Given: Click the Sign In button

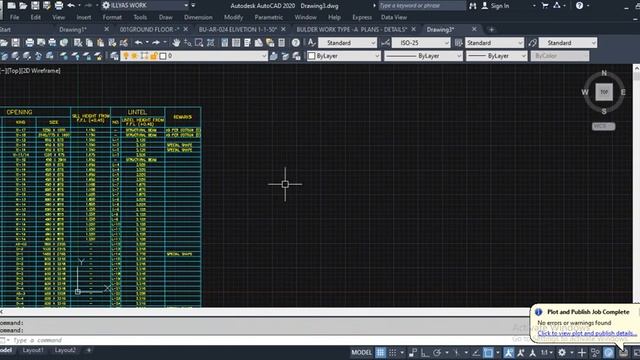Looking at the screenshot, I should (x=496, y=6).
